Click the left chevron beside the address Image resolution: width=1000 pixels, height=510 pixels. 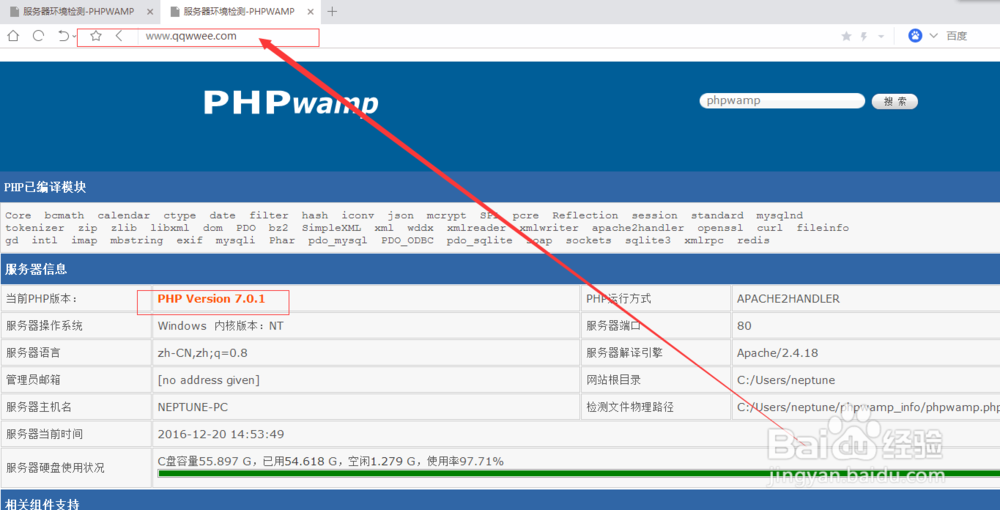click(119, 36)
